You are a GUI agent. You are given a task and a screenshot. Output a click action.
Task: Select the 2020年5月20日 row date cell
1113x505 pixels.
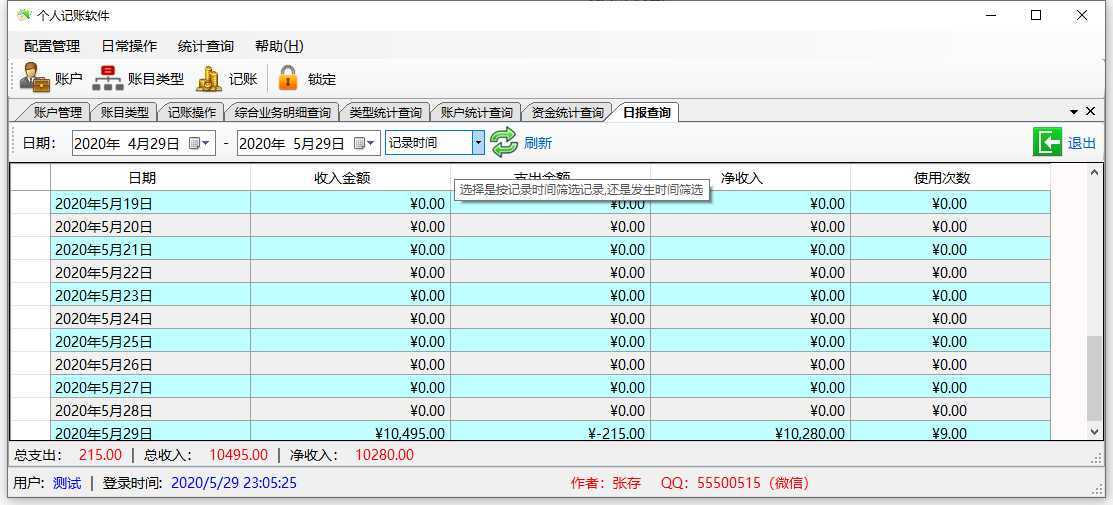tap(150, 227)
